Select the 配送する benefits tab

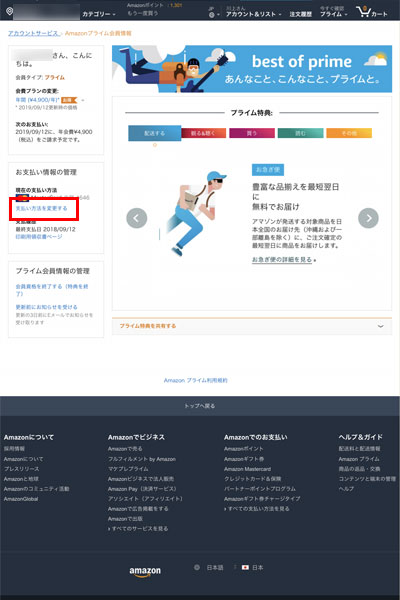tap(155, 133)
